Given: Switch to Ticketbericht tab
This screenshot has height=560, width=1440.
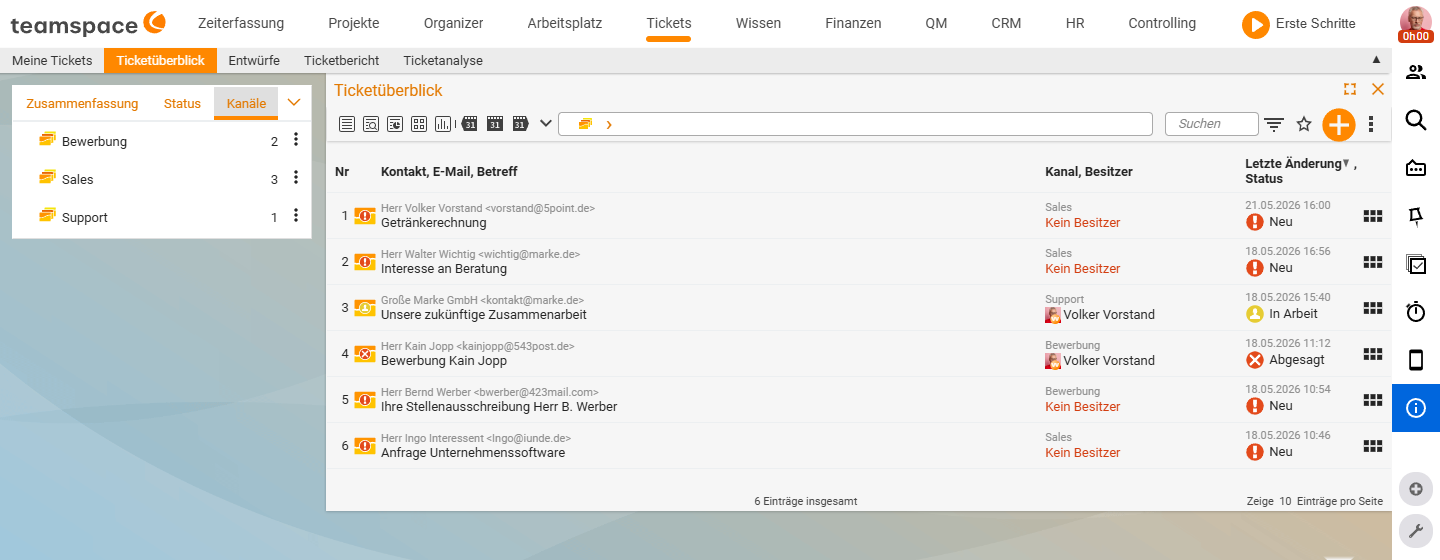Looking at the screenshot, I should [342, 60].
